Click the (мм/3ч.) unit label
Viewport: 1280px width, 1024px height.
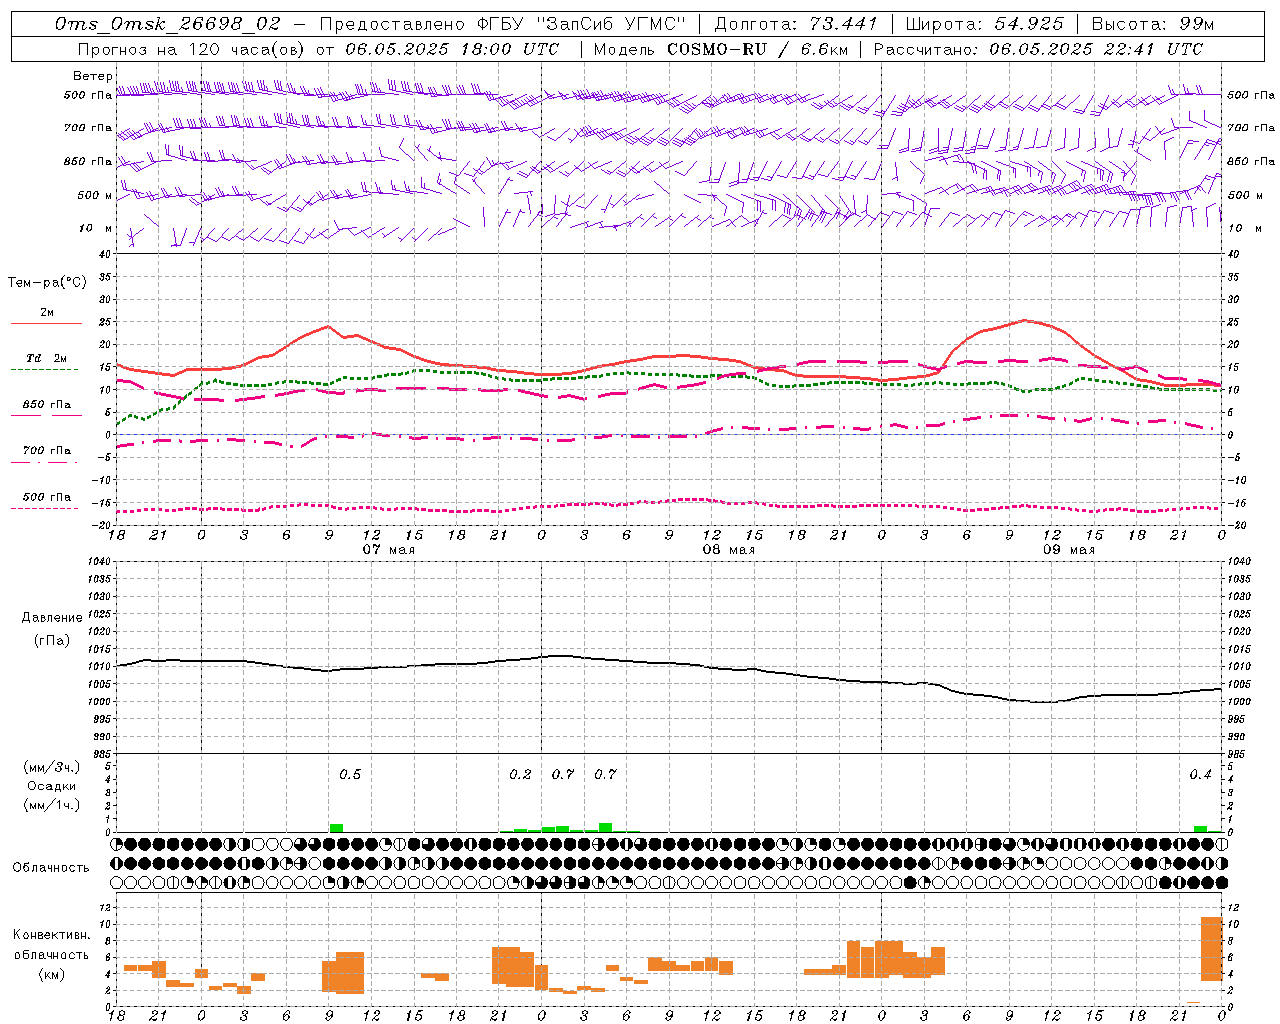[52, 767]
